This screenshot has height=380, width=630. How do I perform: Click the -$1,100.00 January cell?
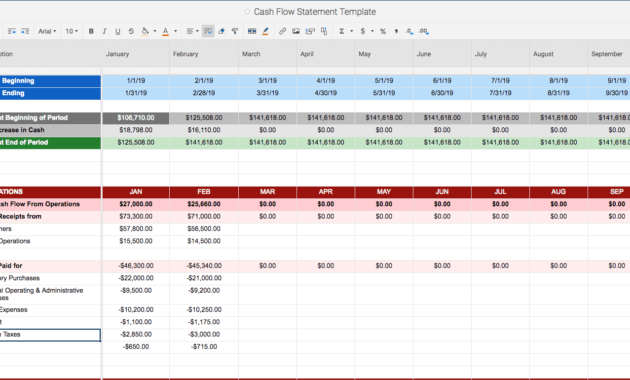[x=135, y=322]
